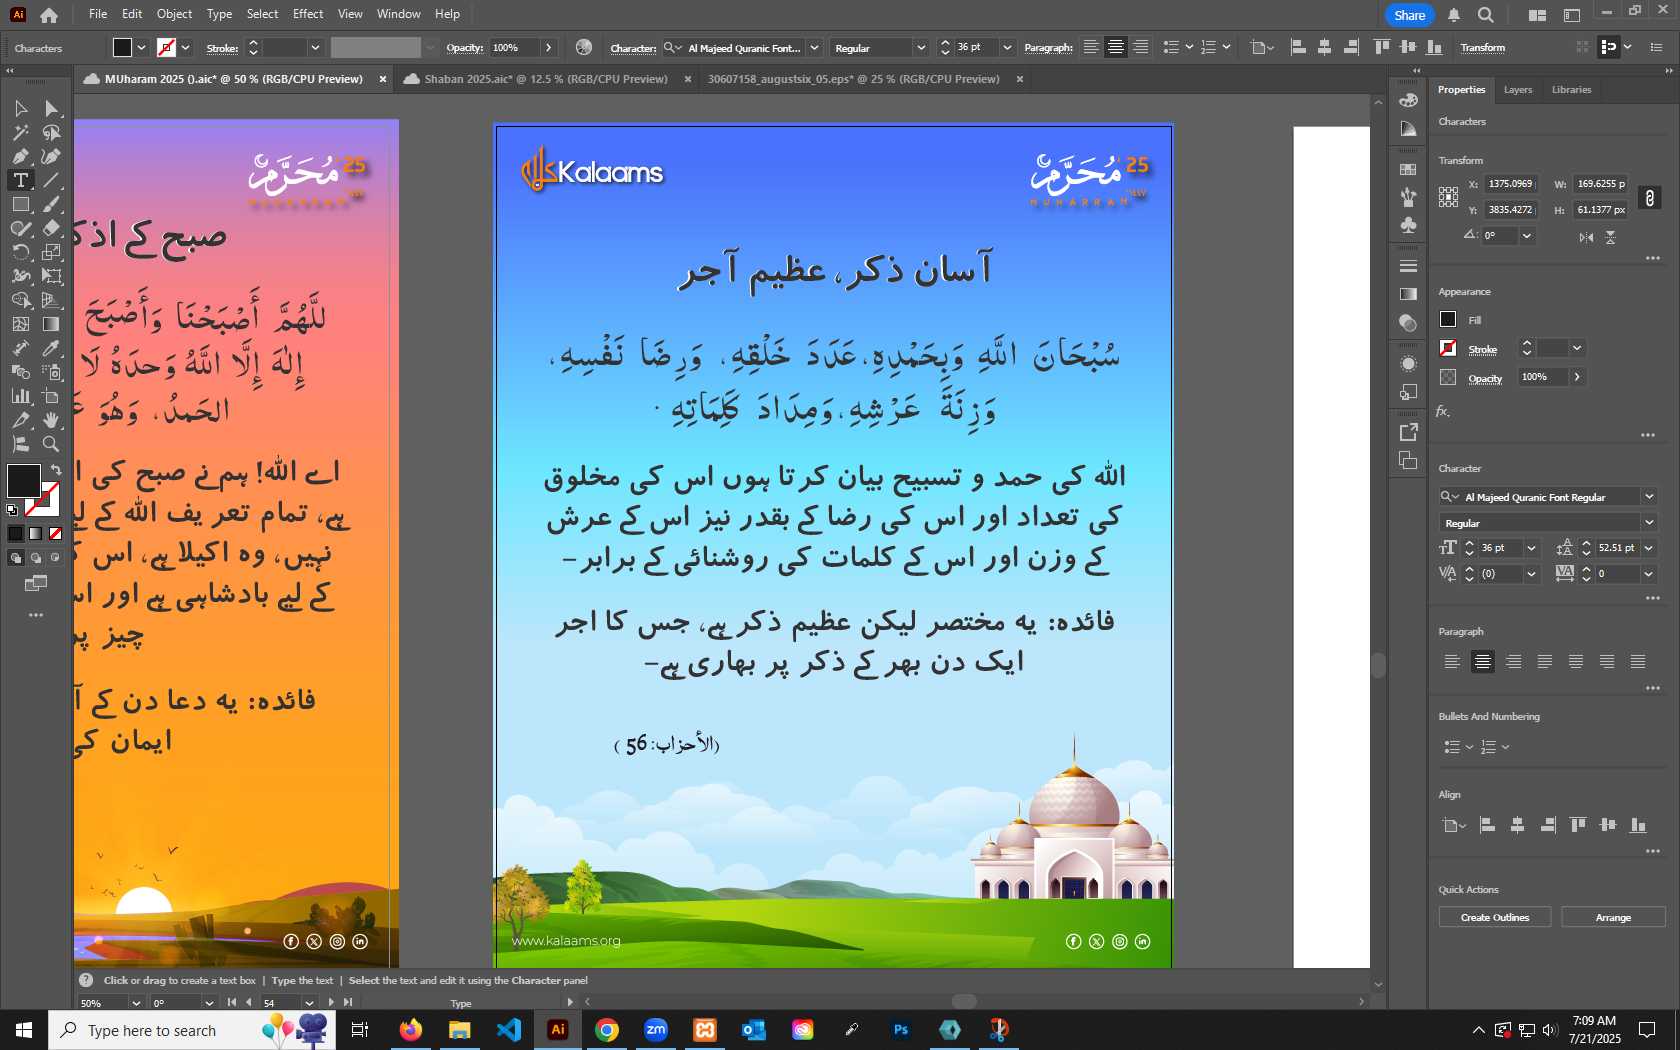The width and height of the screenshot is (1680, 1050).
Task: Select the Column Graph tool
Action: point(20,396)
